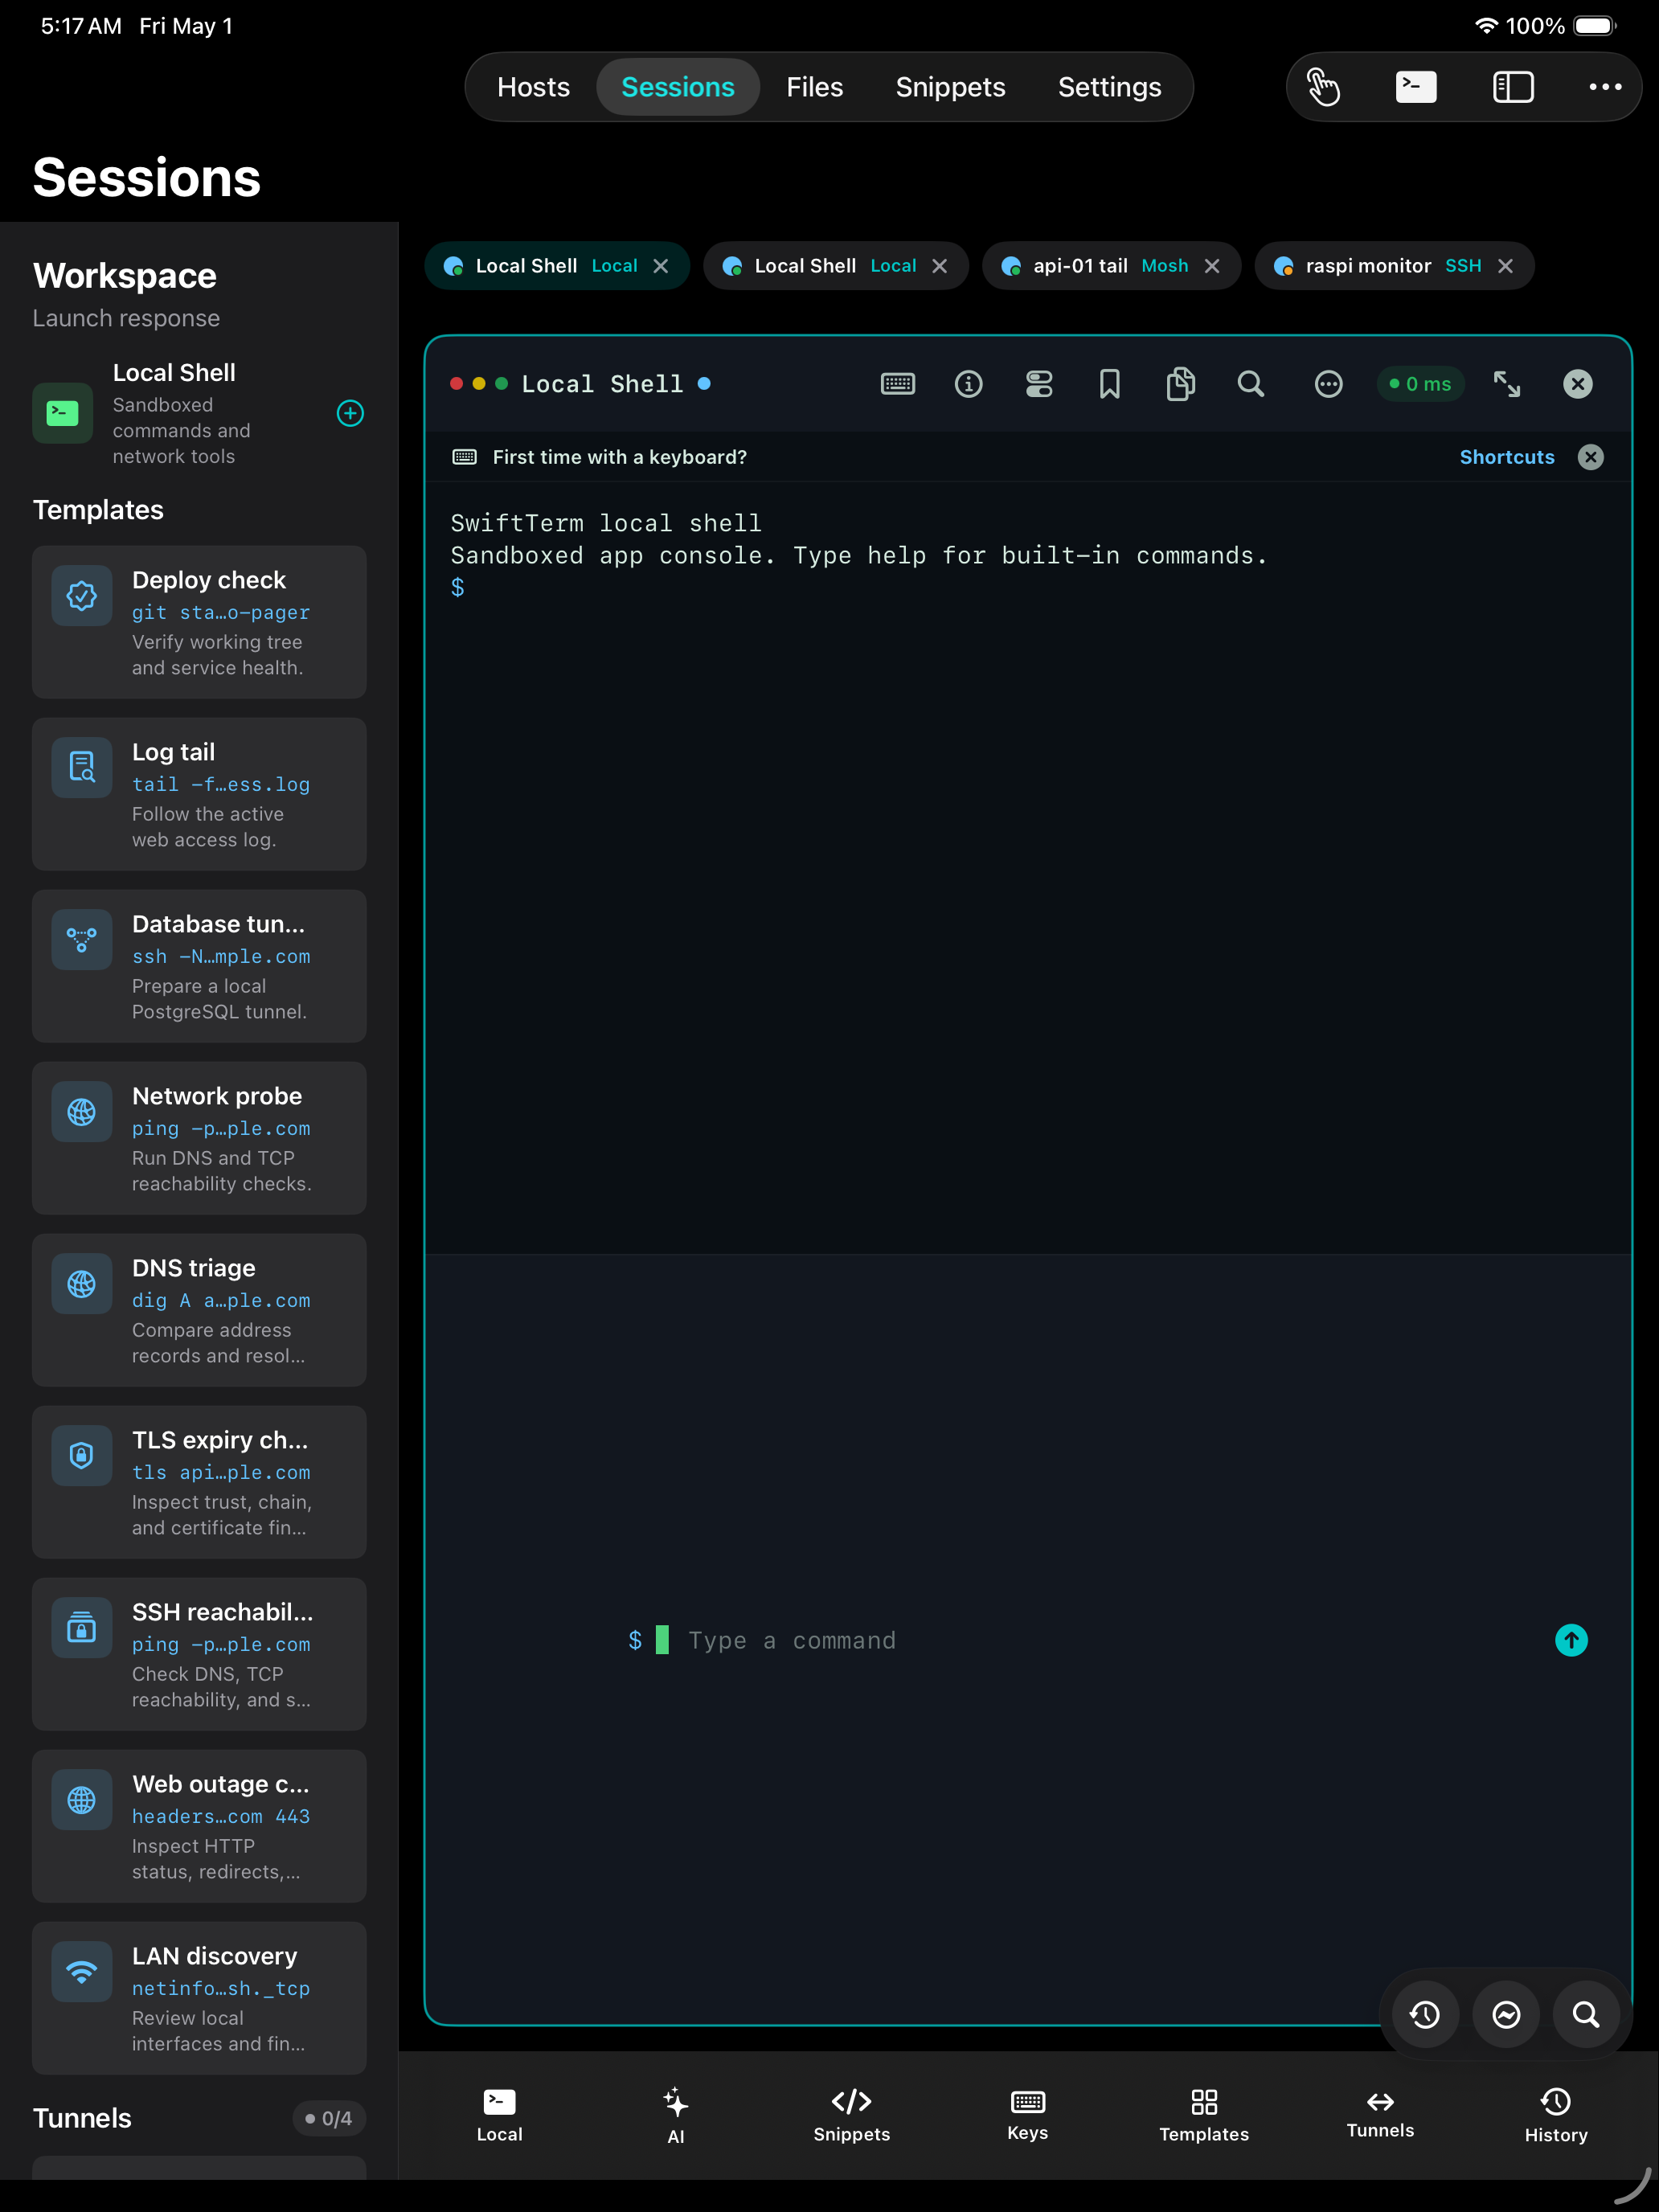This screenshot has width=1659, height=2212.
Task: Open the top-right more options menu
Action: coord(1605,87)
